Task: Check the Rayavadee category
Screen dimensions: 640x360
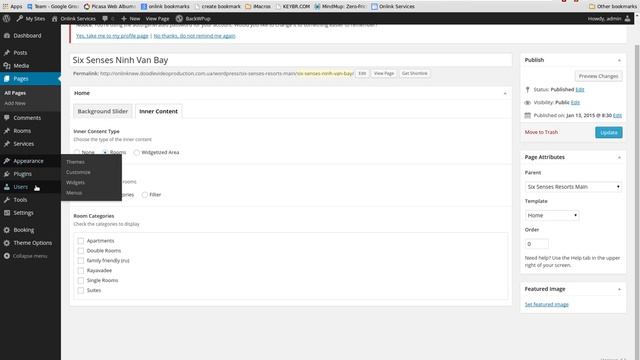Action: (x=81, y=271)
